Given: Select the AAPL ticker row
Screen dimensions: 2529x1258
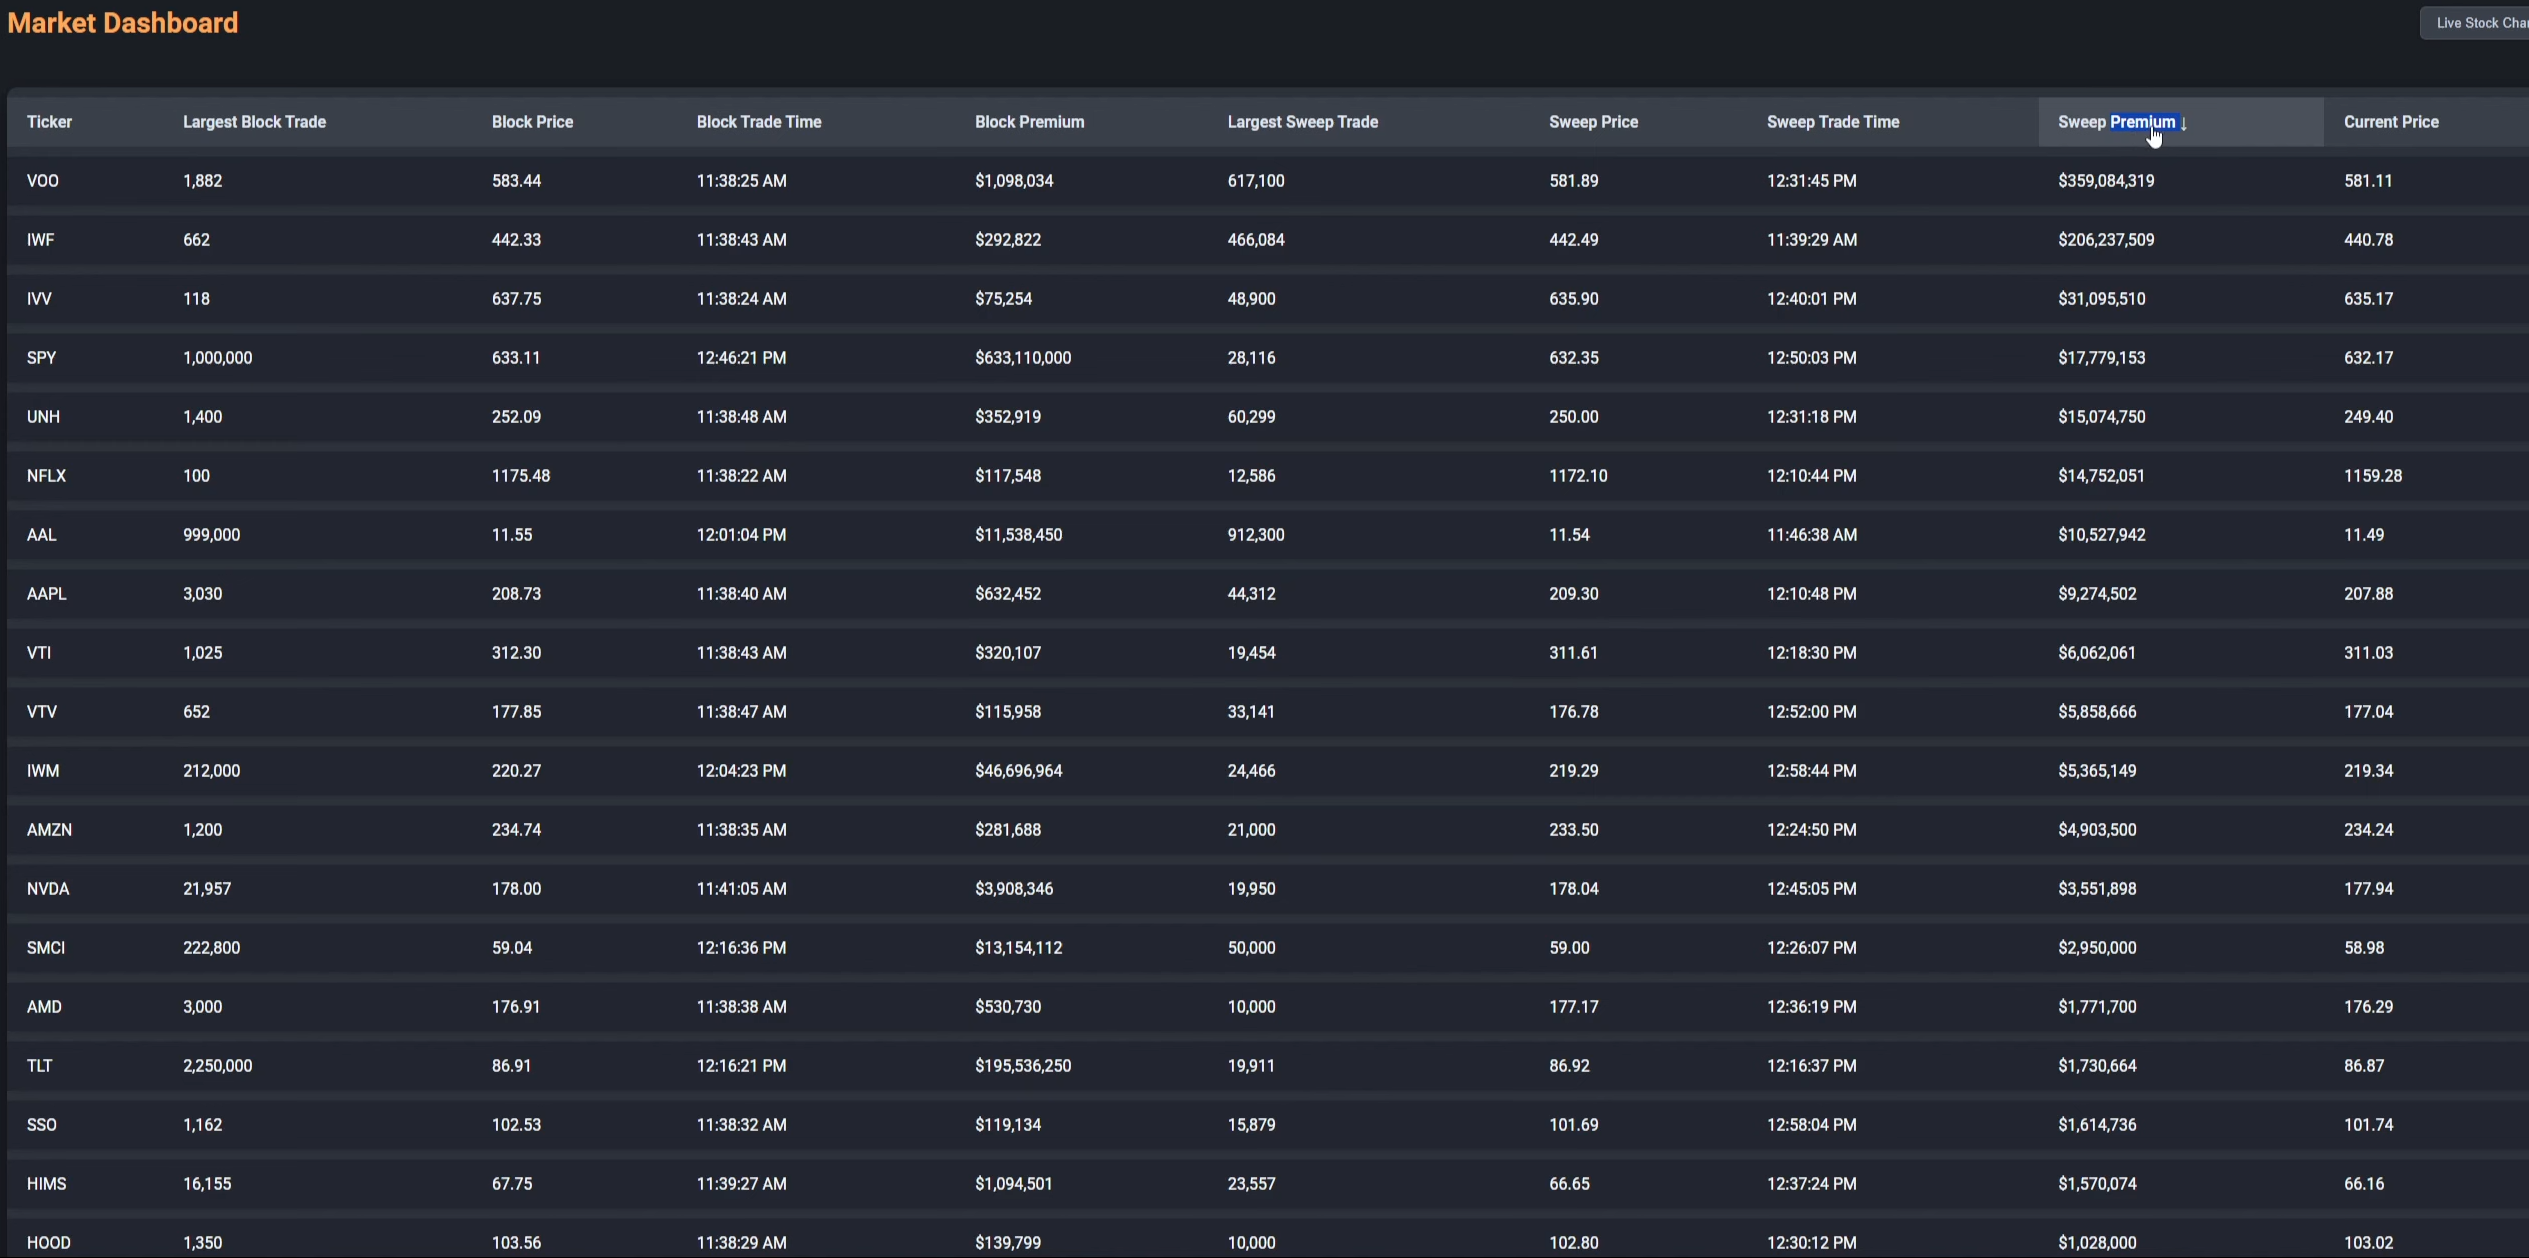Looking at the screenshot, I should point(46,594).
